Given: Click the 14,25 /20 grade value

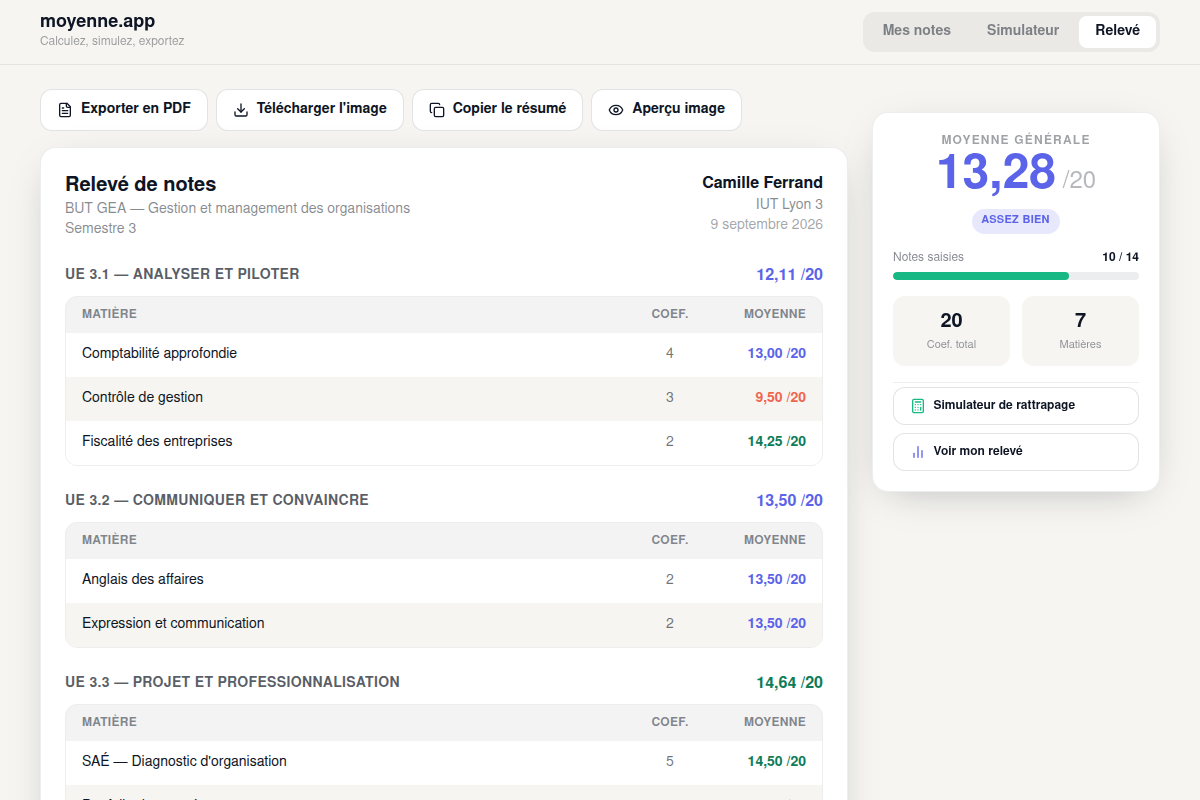Looking at the screenshot, I should tap(777, 442).
